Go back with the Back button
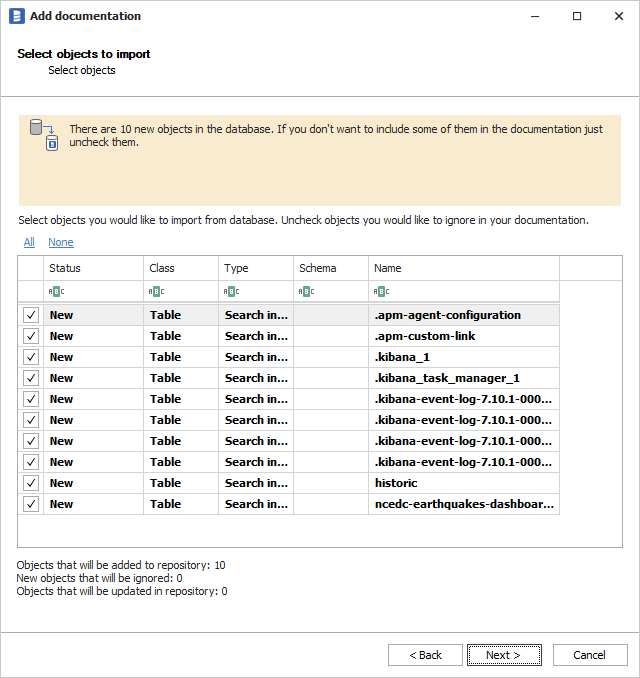 point(425,655)
